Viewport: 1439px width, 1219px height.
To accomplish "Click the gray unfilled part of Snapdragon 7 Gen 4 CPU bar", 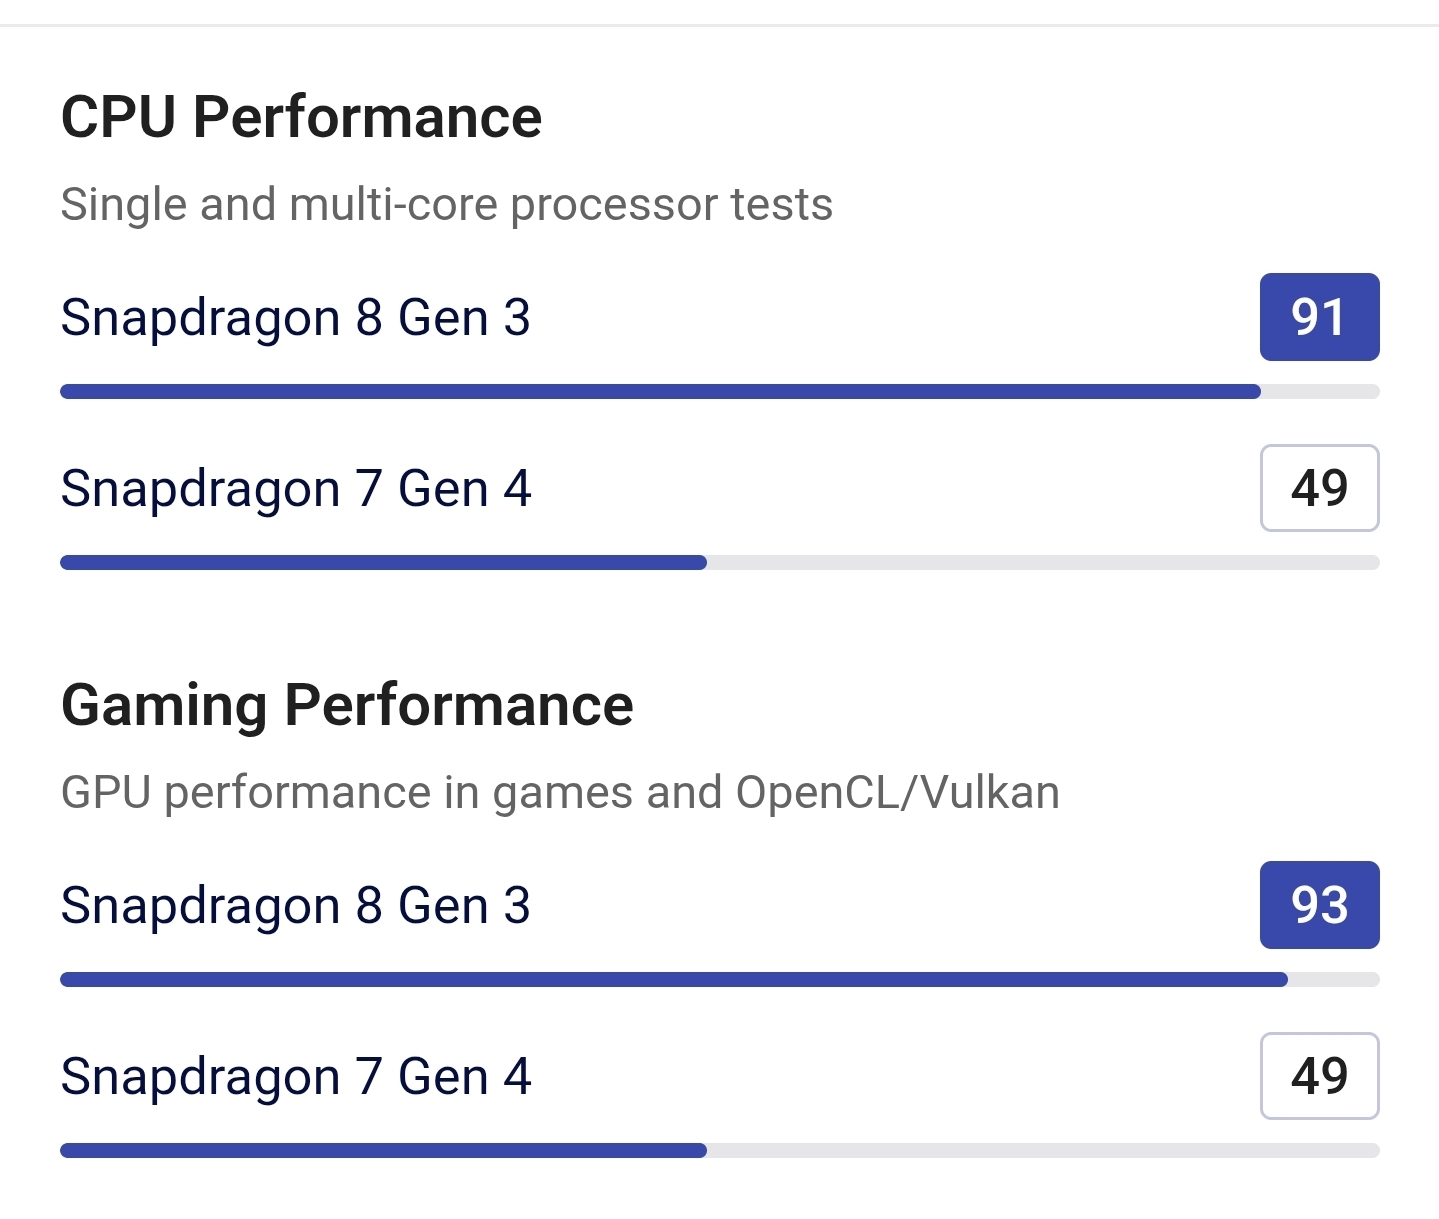I will [1042, 563].
